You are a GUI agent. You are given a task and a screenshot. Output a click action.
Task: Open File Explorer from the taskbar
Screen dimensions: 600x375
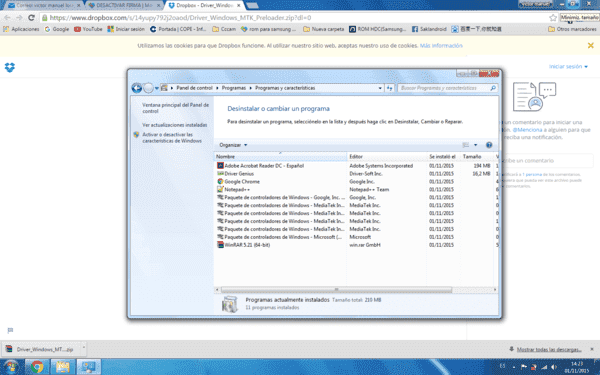pyautogui.click(x=63, y=367)
